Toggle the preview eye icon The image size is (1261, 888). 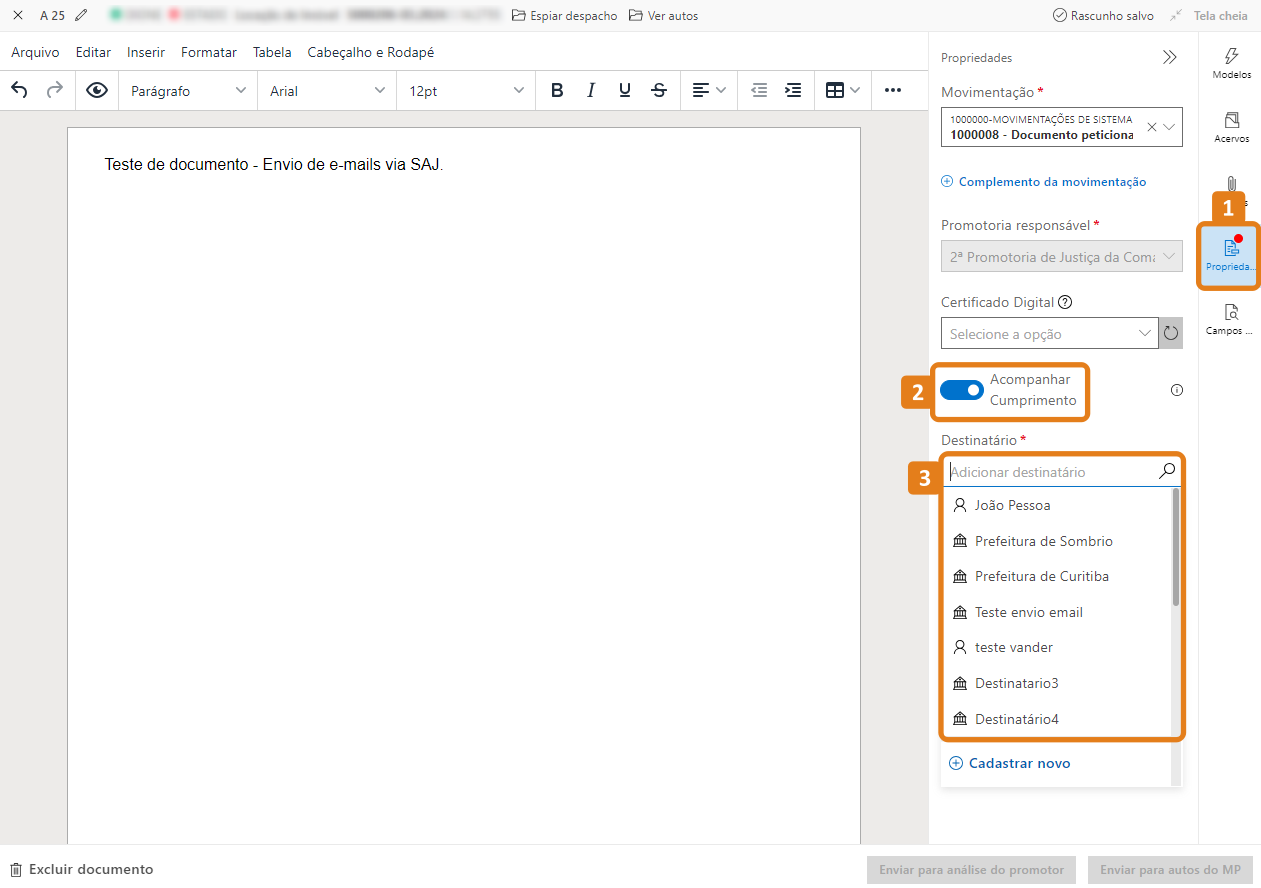(97, 90)
